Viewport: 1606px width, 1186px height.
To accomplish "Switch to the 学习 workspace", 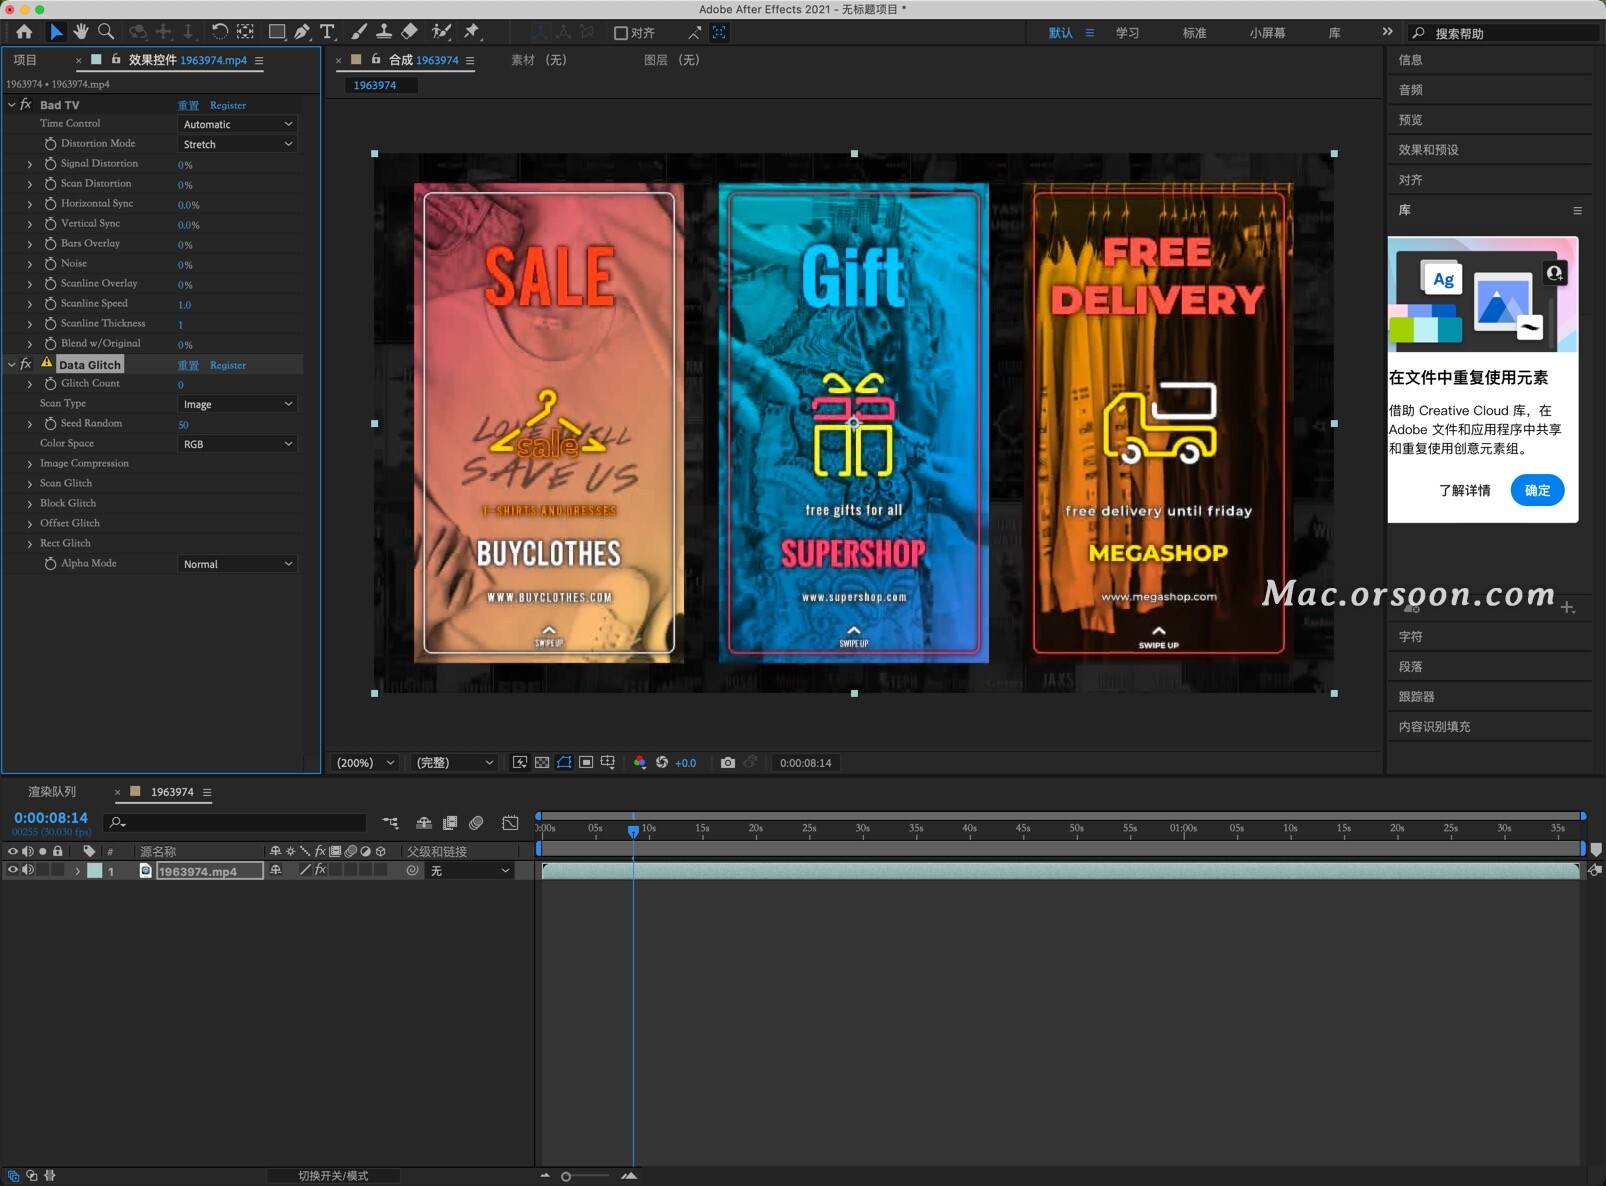I will click(1127, 33).
